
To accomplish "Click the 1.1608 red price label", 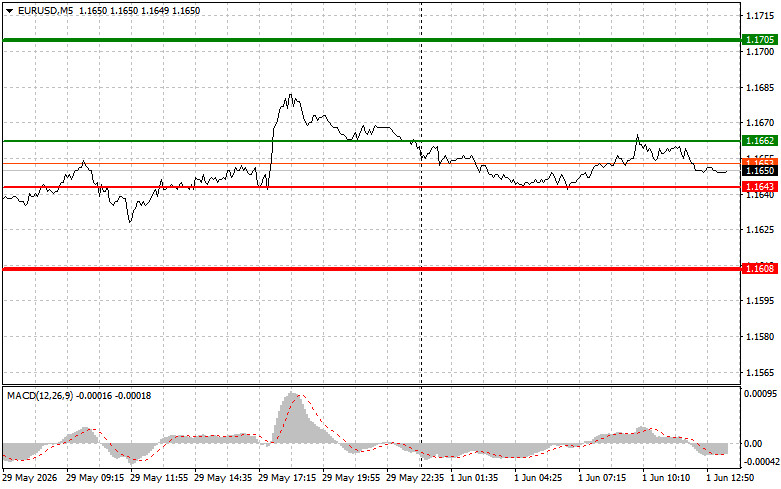I will pos(759,269).
